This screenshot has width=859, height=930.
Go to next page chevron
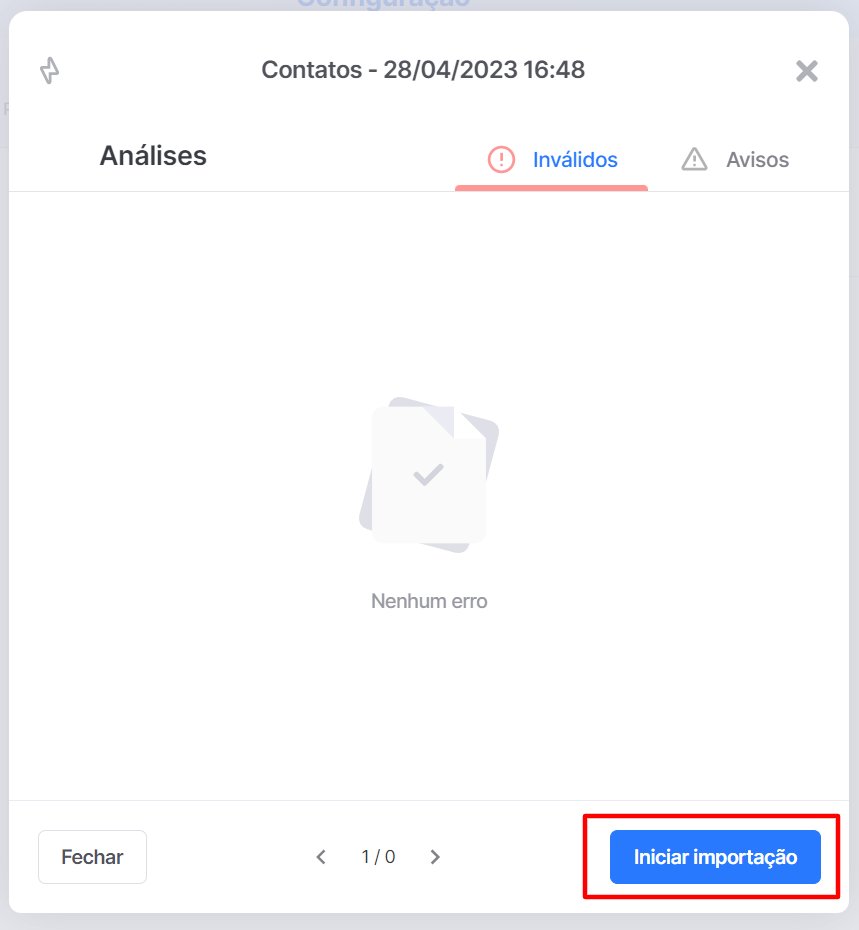(435, 856)
